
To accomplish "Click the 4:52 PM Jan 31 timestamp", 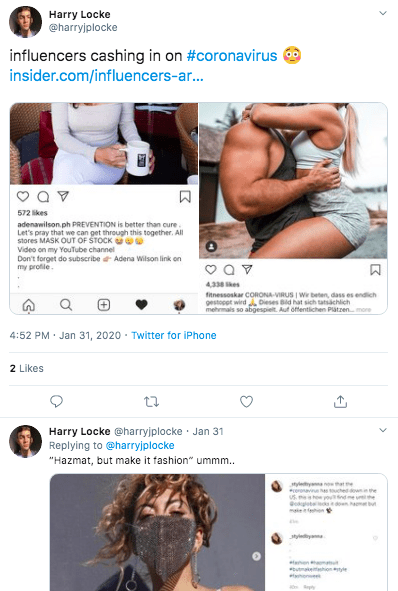I will coord(65,335).
